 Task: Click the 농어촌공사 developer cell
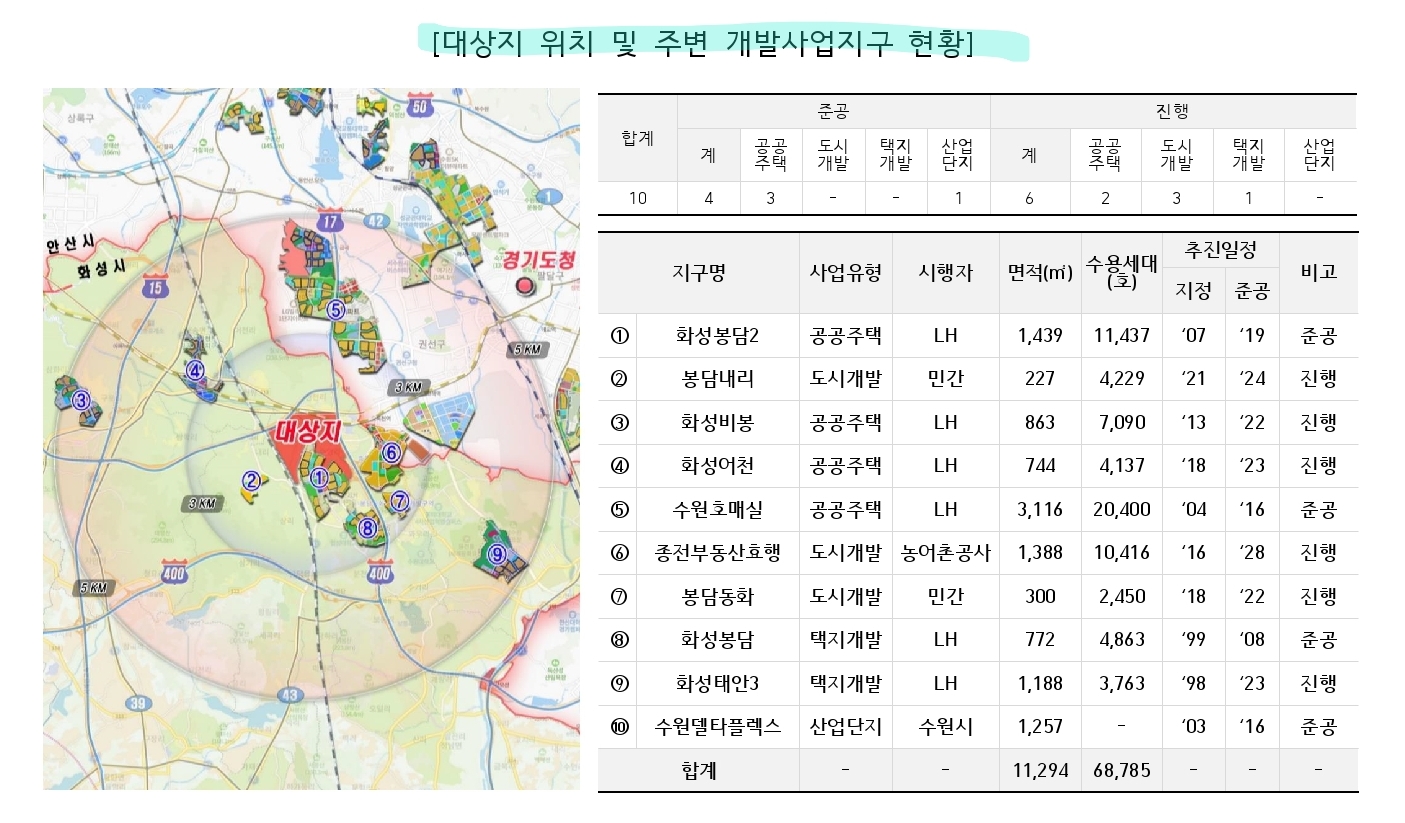945,553
